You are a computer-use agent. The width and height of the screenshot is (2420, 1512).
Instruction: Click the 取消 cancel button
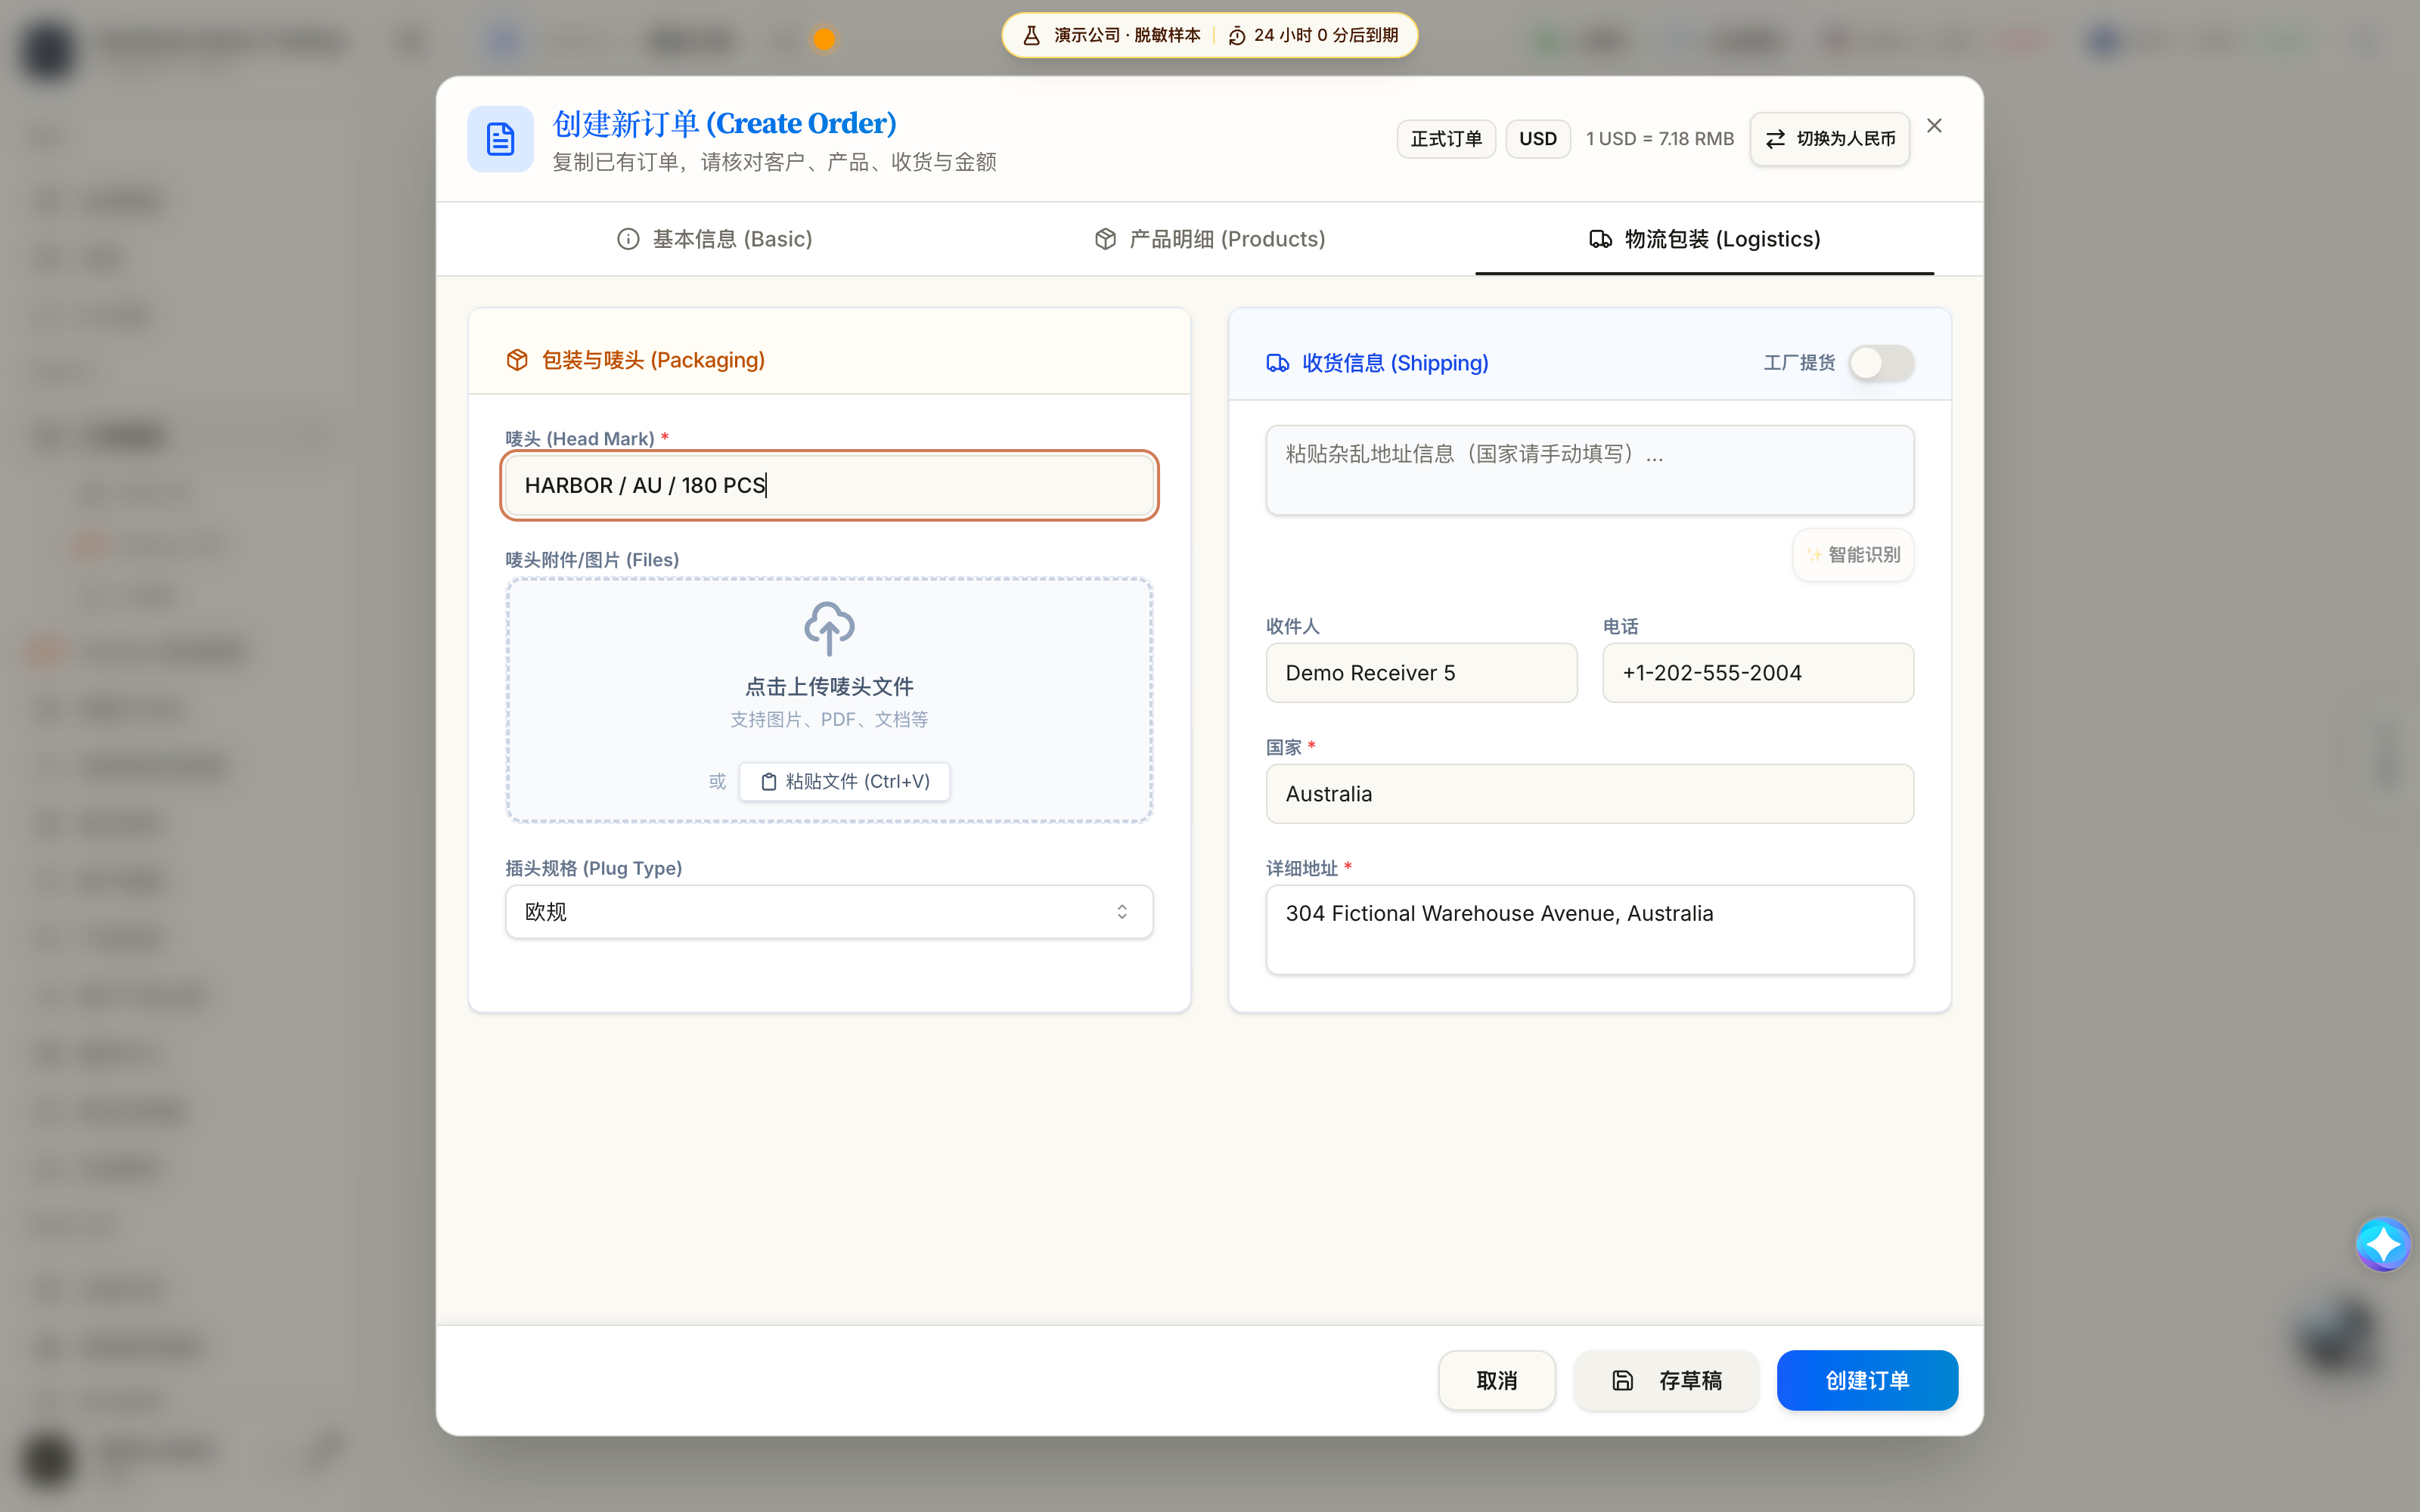[1496, 1380]
